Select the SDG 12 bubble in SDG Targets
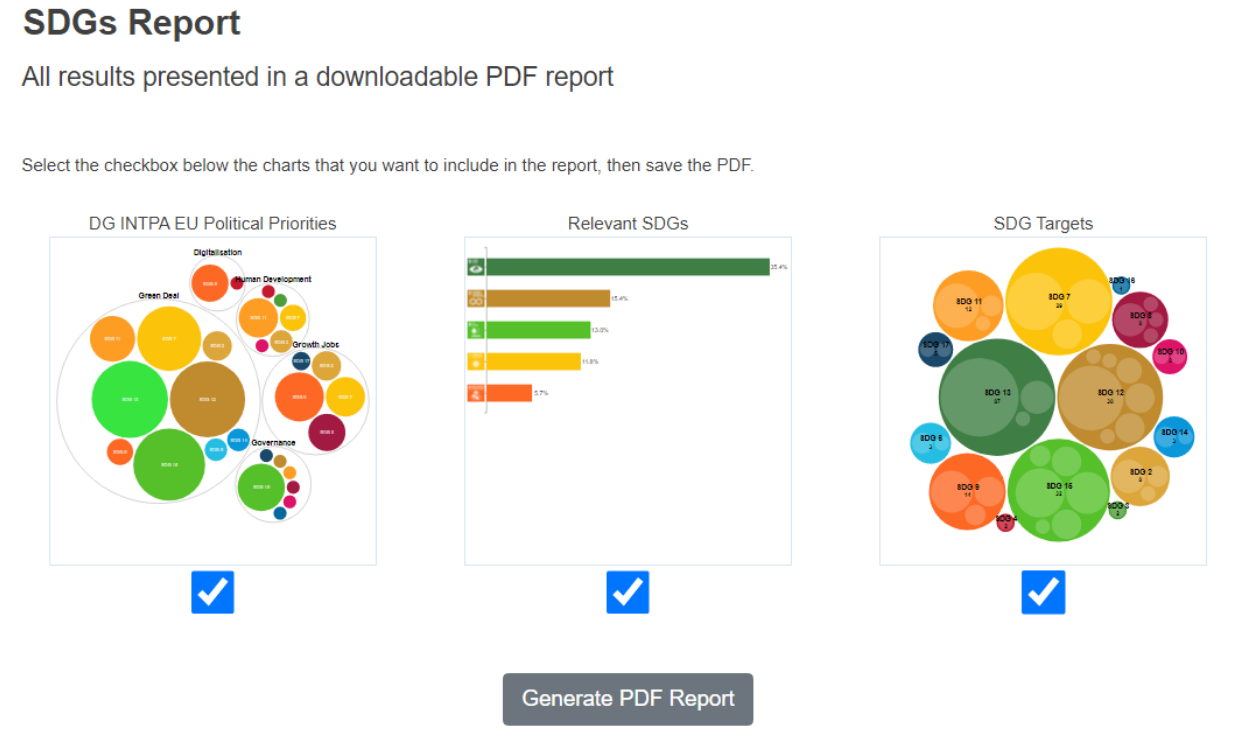The height and width of the screenshot is (750, 1256). pos(1109,395)
